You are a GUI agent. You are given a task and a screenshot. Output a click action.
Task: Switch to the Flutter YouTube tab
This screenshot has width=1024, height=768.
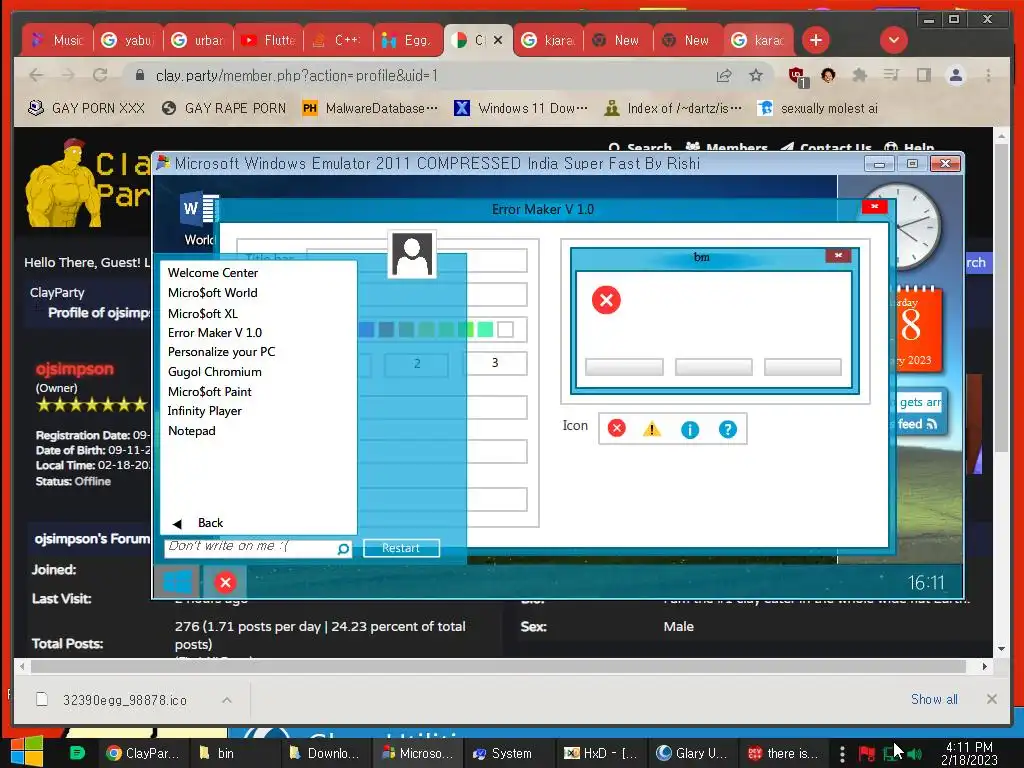(x=268, y=40)
